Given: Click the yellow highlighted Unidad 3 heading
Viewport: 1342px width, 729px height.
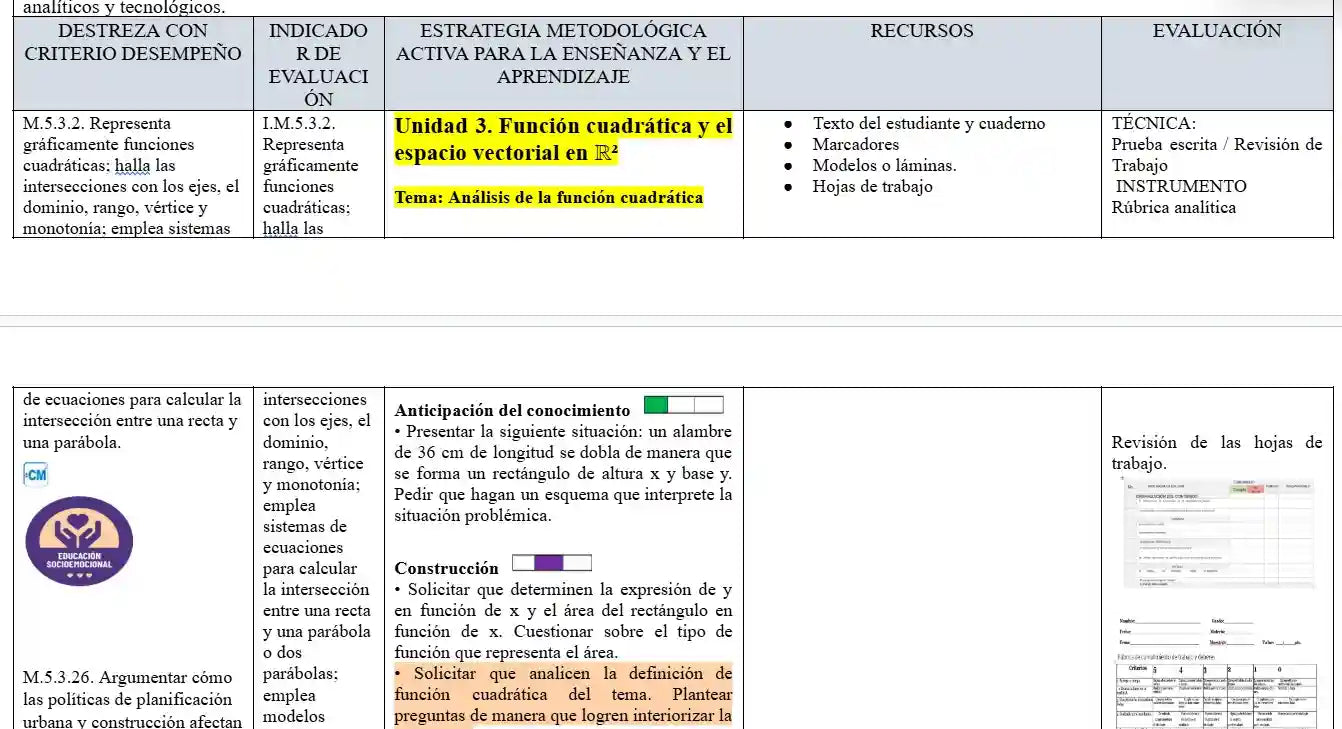Looking at the screenshot, I should tap(563, 140).
